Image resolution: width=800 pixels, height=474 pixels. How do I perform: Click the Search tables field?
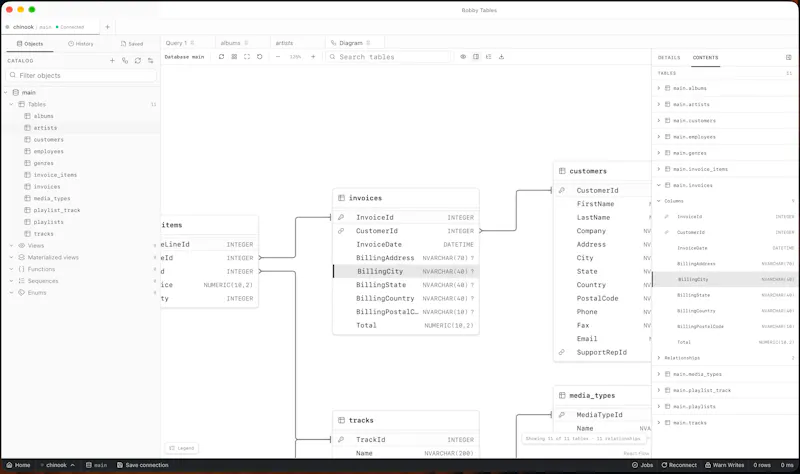[388, 57]
